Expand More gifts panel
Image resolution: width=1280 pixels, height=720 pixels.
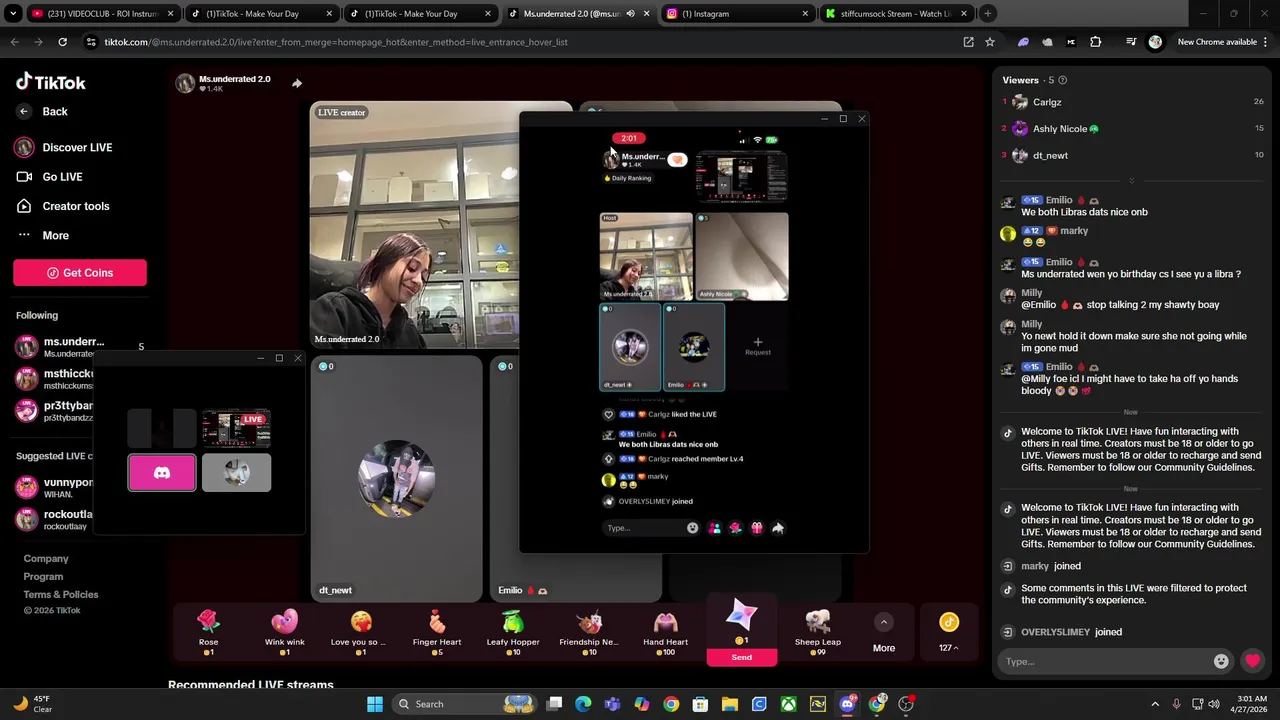point(884,633)
